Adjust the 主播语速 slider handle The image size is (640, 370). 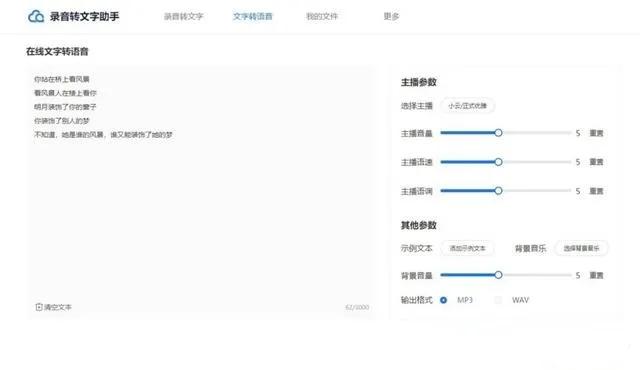tap(498, 162)
